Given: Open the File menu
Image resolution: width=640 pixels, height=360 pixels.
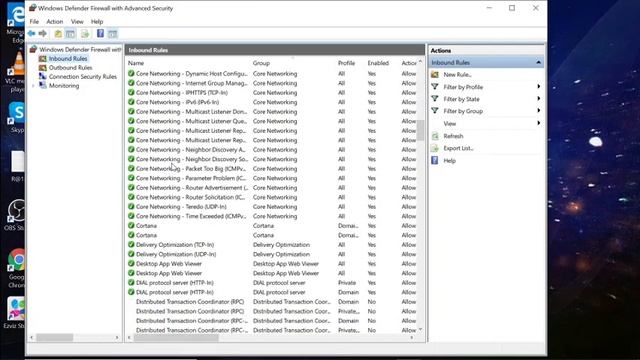Looking at the screenshot, I should (34, 22).
